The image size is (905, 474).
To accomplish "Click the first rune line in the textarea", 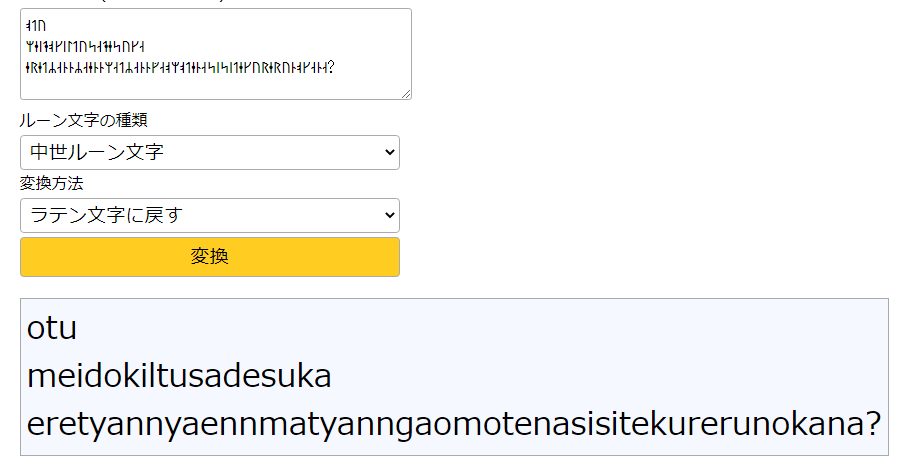I will click(37, 25).
